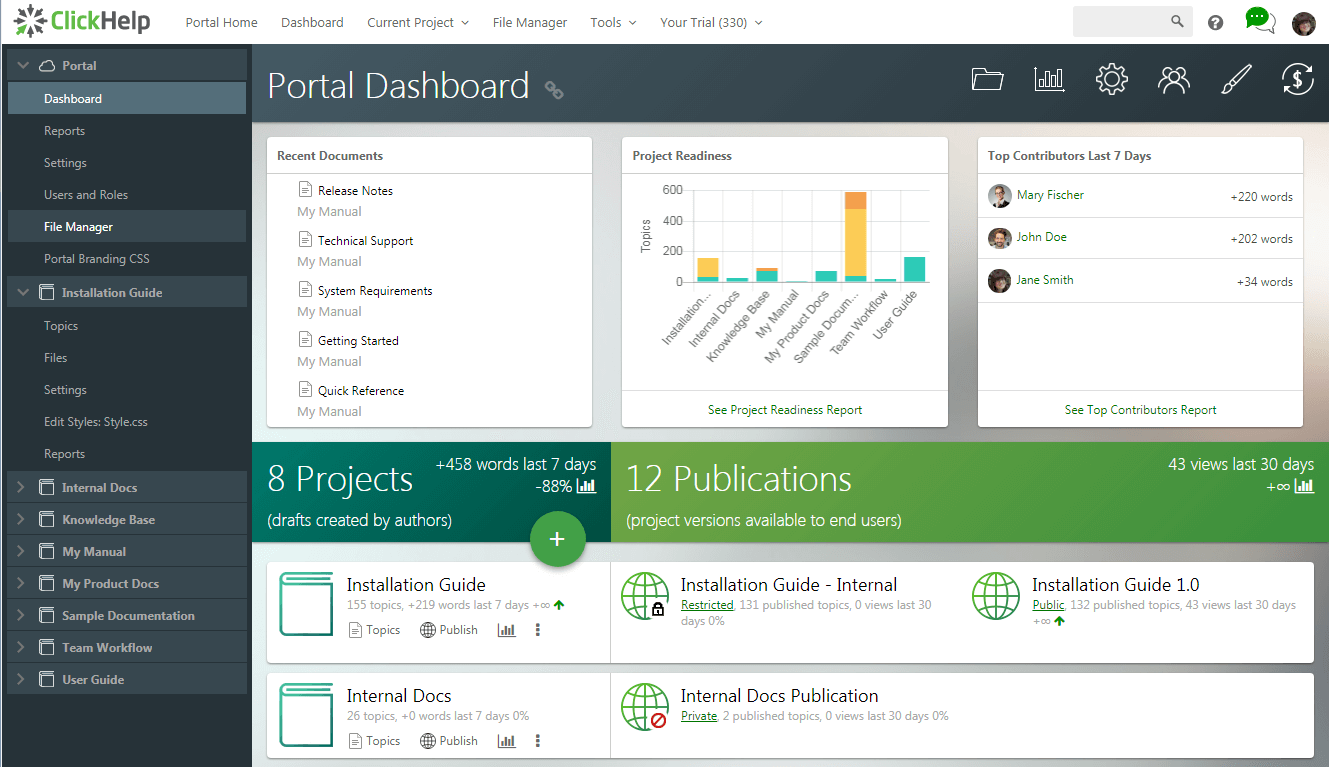Open the Users and Roles people icon

point(1173,79)
